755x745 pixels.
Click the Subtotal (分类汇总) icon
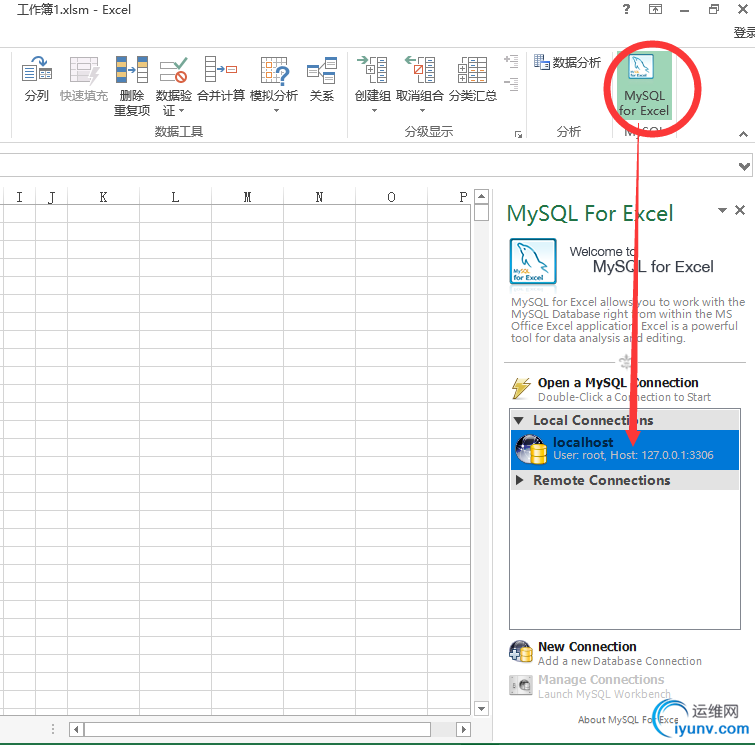coord(472,70)
